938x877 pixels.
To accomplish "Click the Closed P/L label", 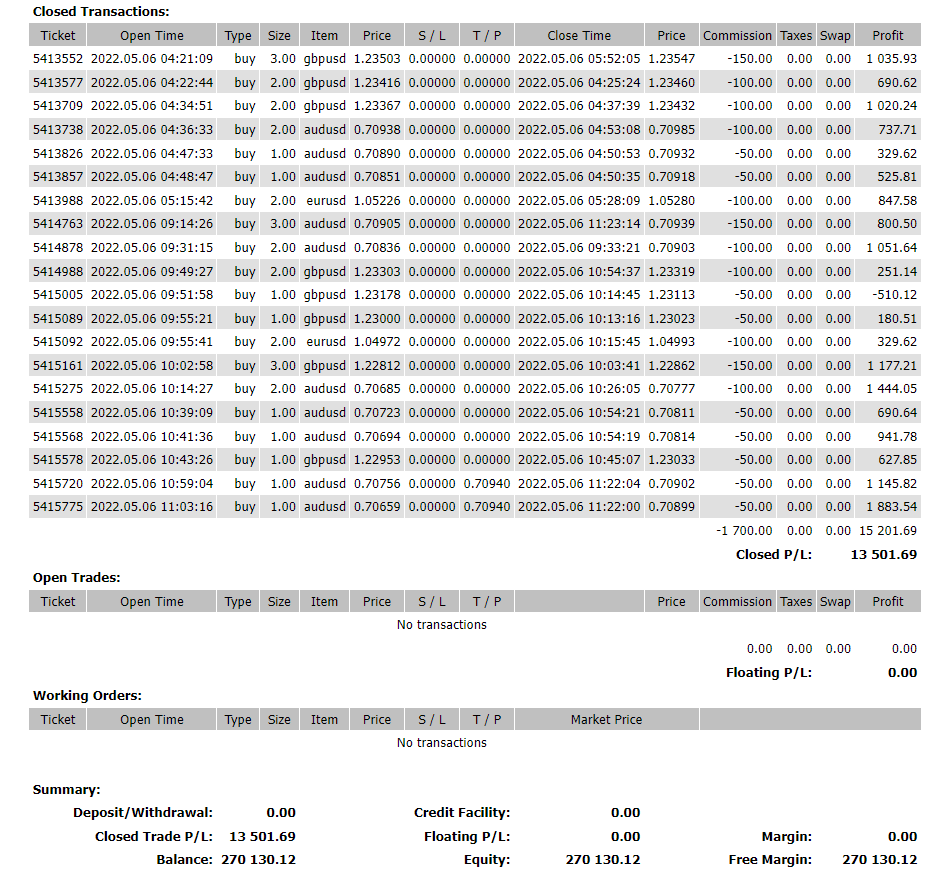I will 773,555.
